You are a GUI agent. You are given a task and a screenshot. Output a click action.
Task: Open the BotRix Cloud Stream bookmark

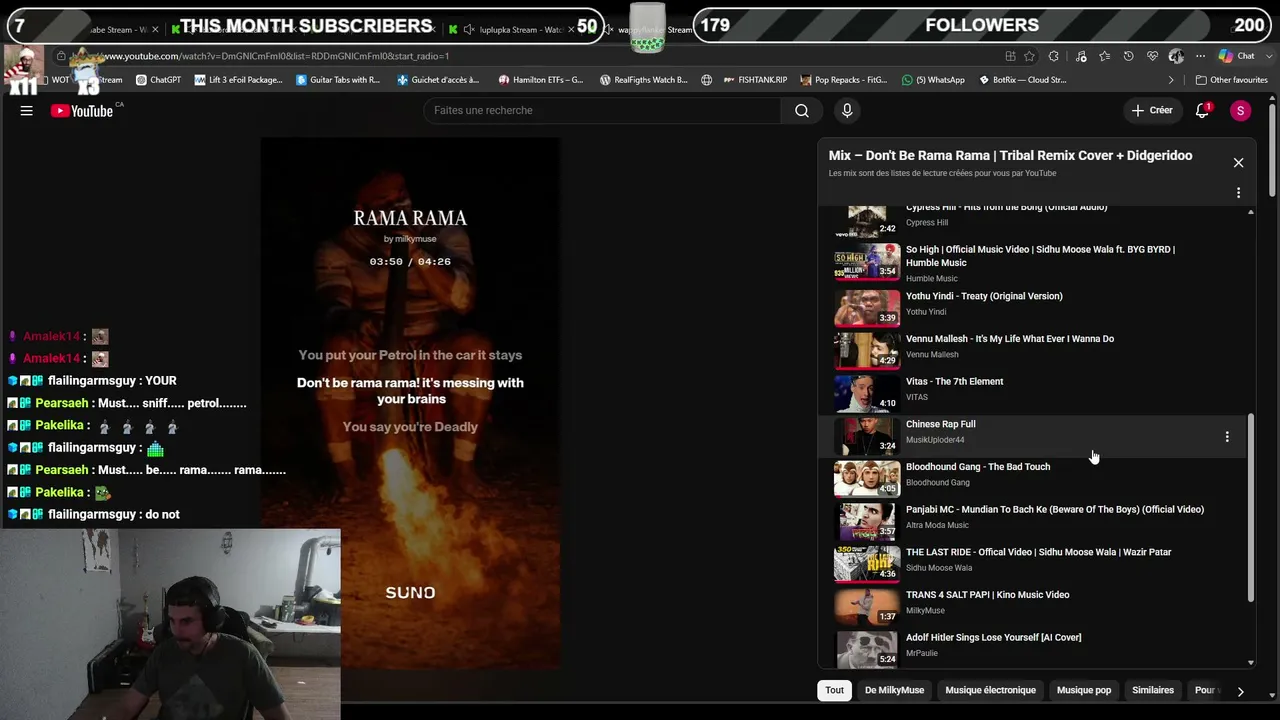(x=1023, y=80)
